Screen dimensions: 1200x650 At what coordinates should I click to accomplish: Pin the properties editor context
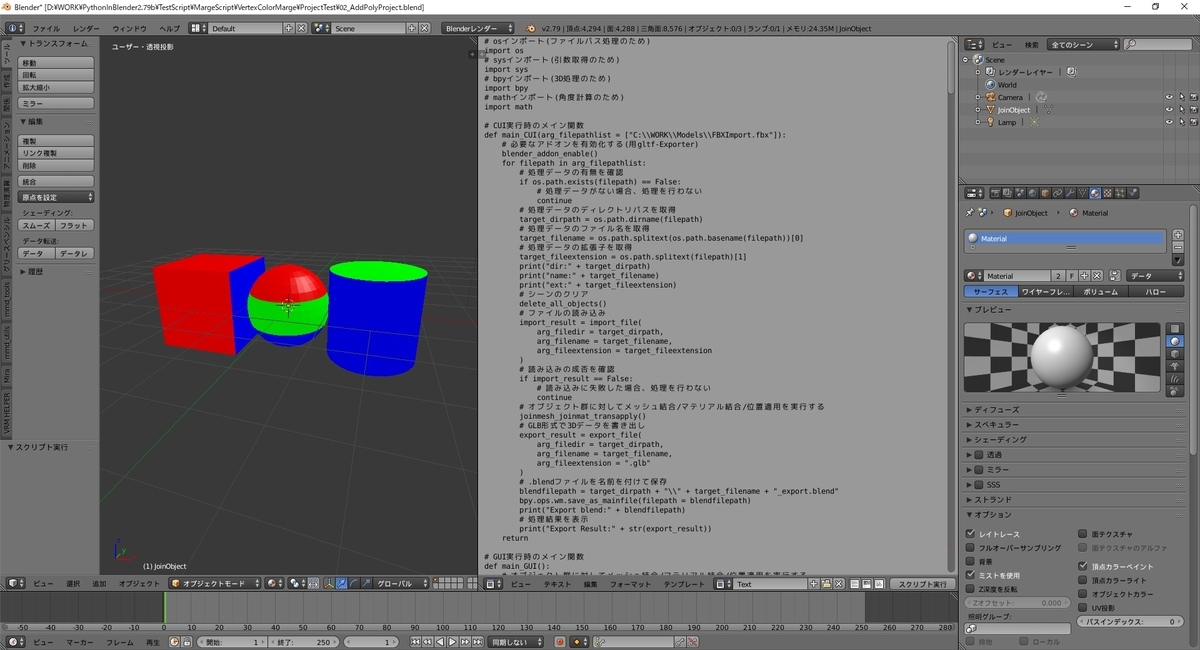click(970, 213)
